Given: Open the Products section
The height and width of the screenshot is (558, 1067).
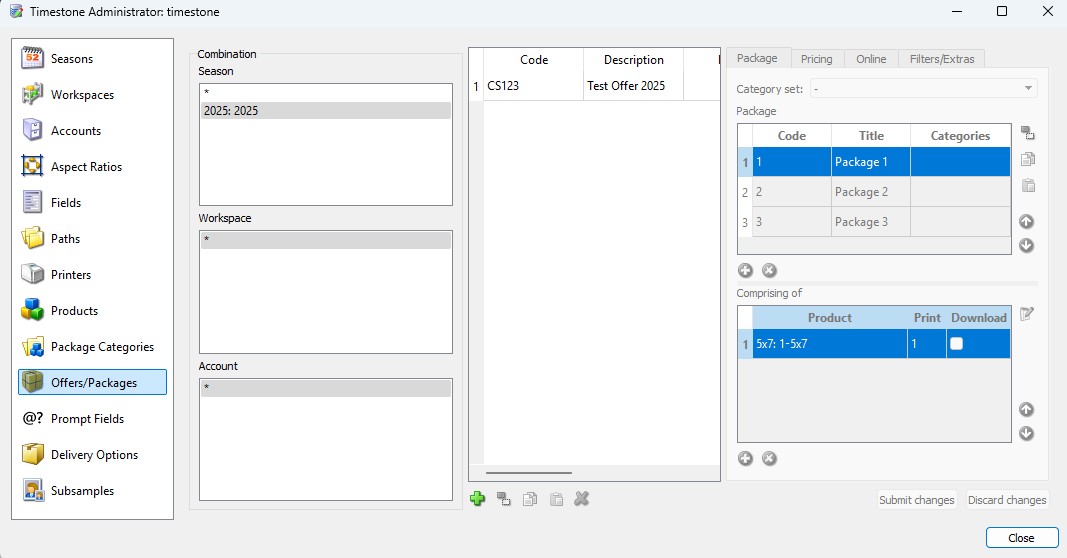Looking at the screenshot, I should 92,311.
